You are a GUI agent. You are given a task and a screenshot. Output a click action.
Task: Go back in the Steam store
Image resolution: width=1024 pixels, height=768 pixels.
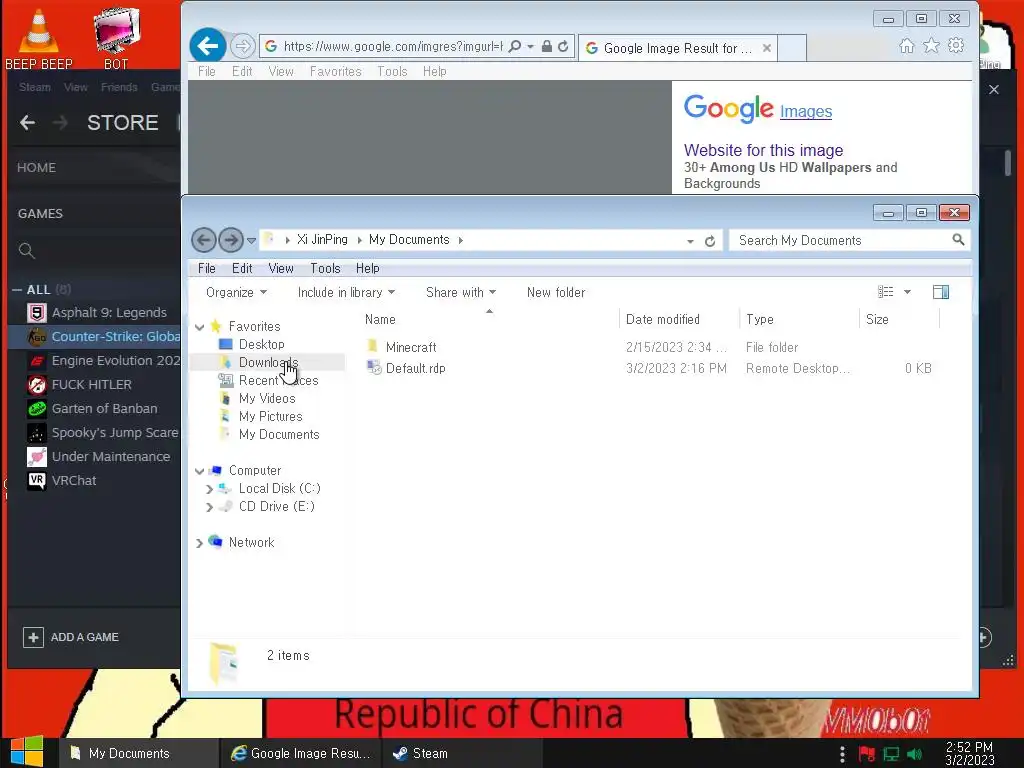pyautogui.click(x=27, y=122)
